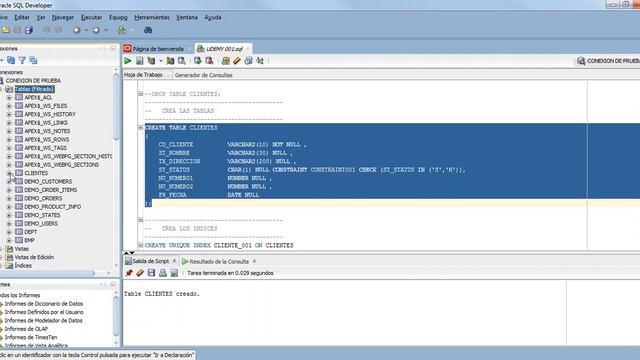This screenshot has height=360, width=640.
Task: Click the binoculars find icon
Action: (148, 30)
